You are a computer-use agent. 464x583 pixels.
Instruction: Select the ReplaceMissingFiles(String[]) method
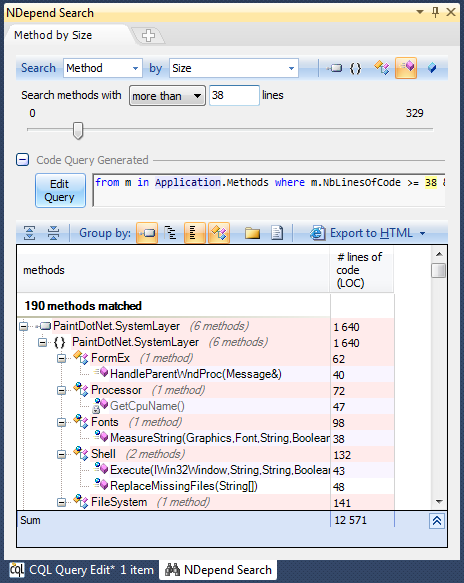click(x=184, y=486)
